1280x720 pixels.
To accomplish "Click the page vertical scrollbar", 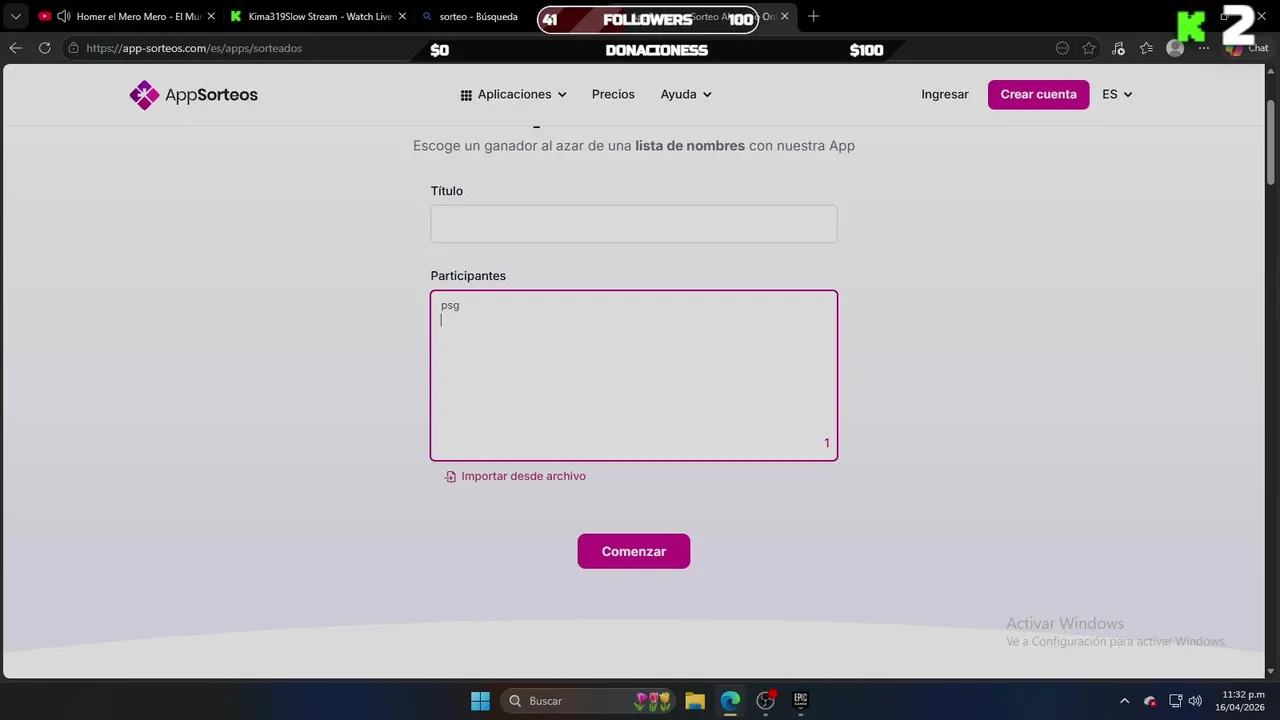I will [1271, 140].
